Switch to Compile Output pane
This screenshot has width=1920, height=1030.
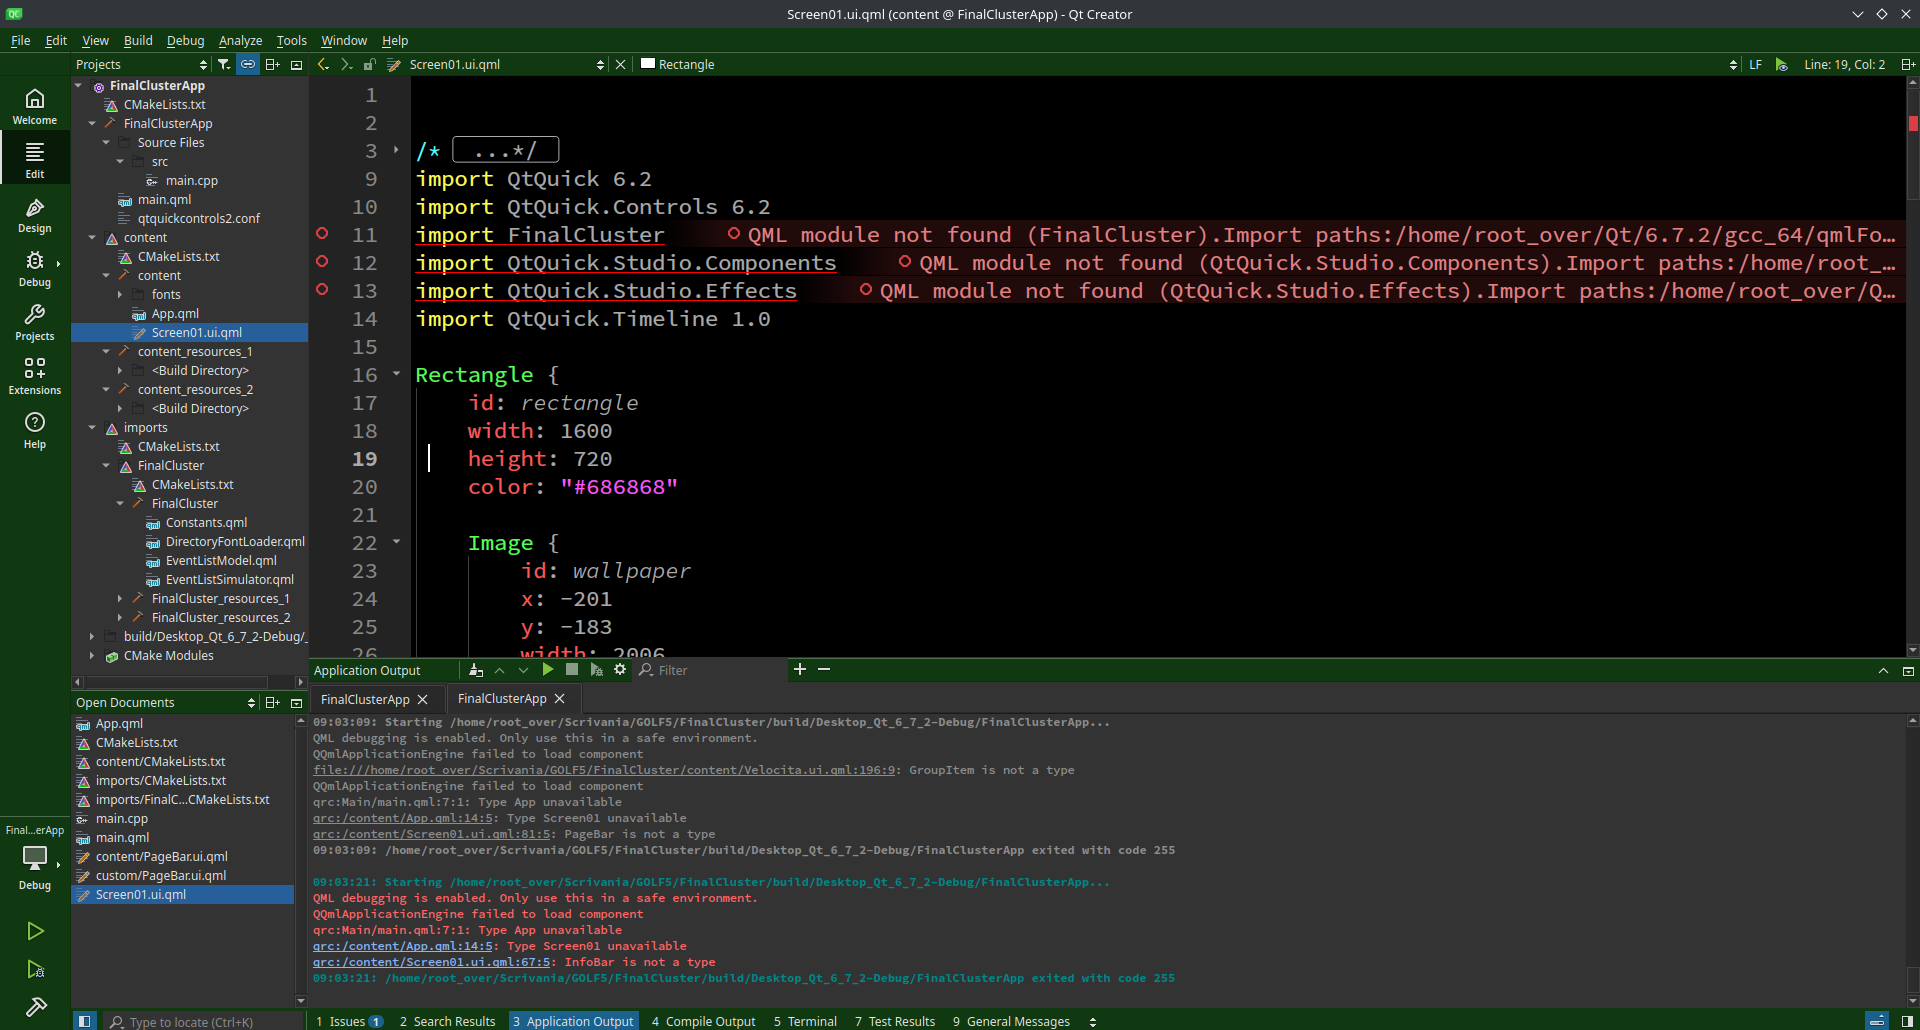(703, 1021)
